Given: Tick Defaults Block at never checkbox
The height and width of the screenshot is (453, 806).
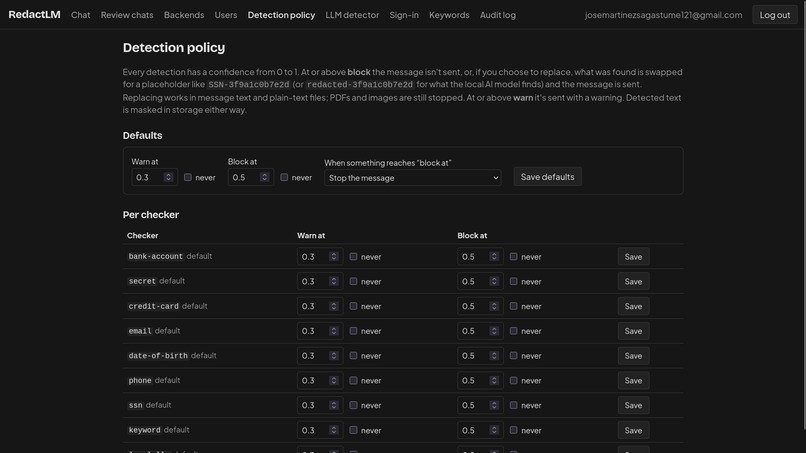Looking at the screenshot, I should coord(284,177).
